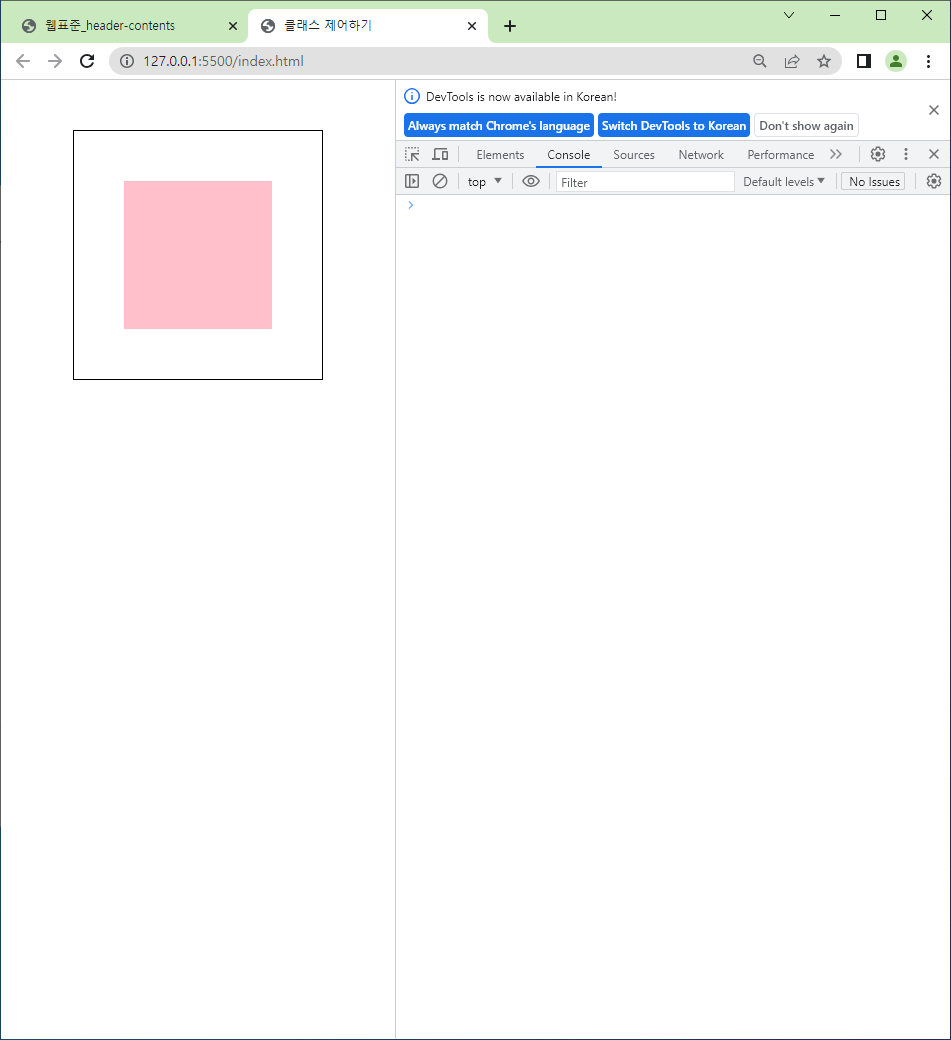Open Console settings gear
This screenshot has width=951, height=1040.
click(934, 181)
